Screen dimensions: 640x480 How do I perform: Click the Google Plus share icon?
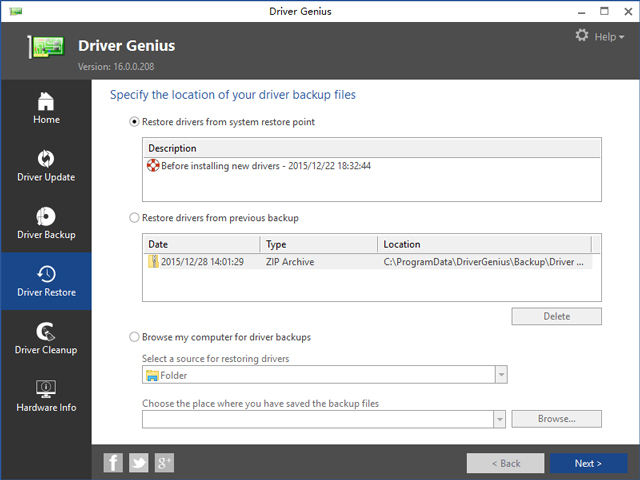pos(164,462)
